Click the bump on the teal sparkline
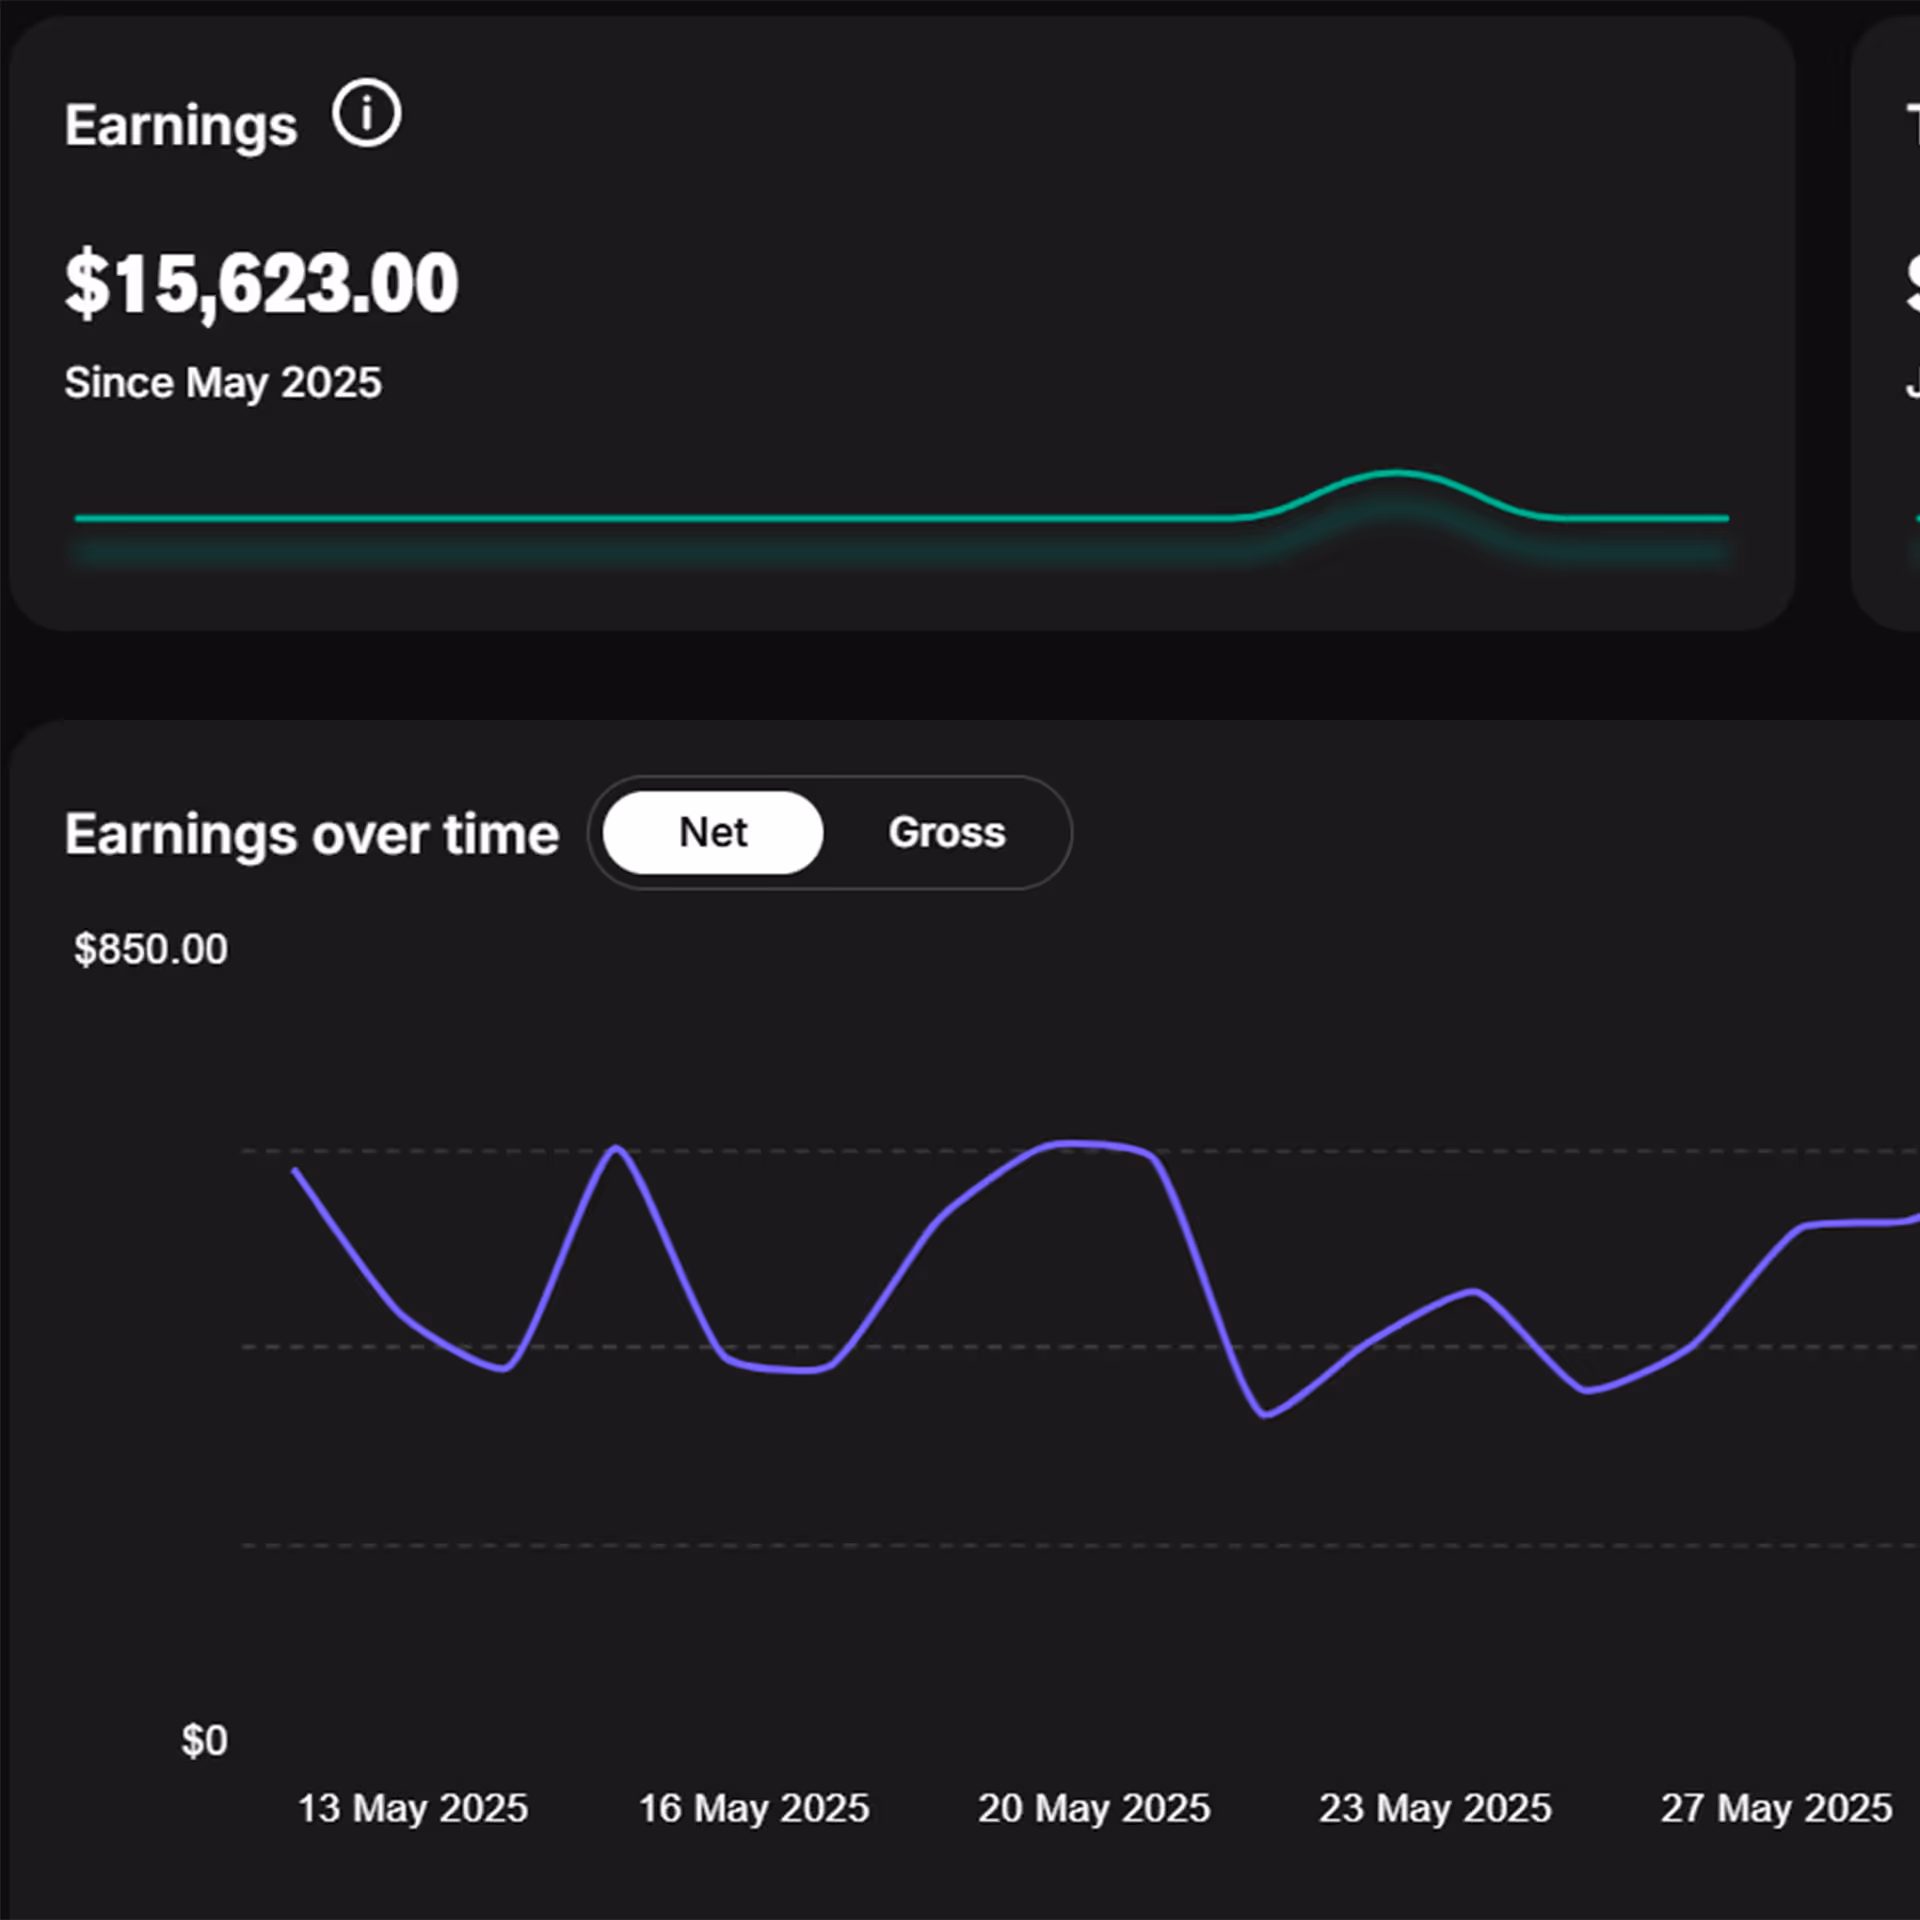 1395,472
